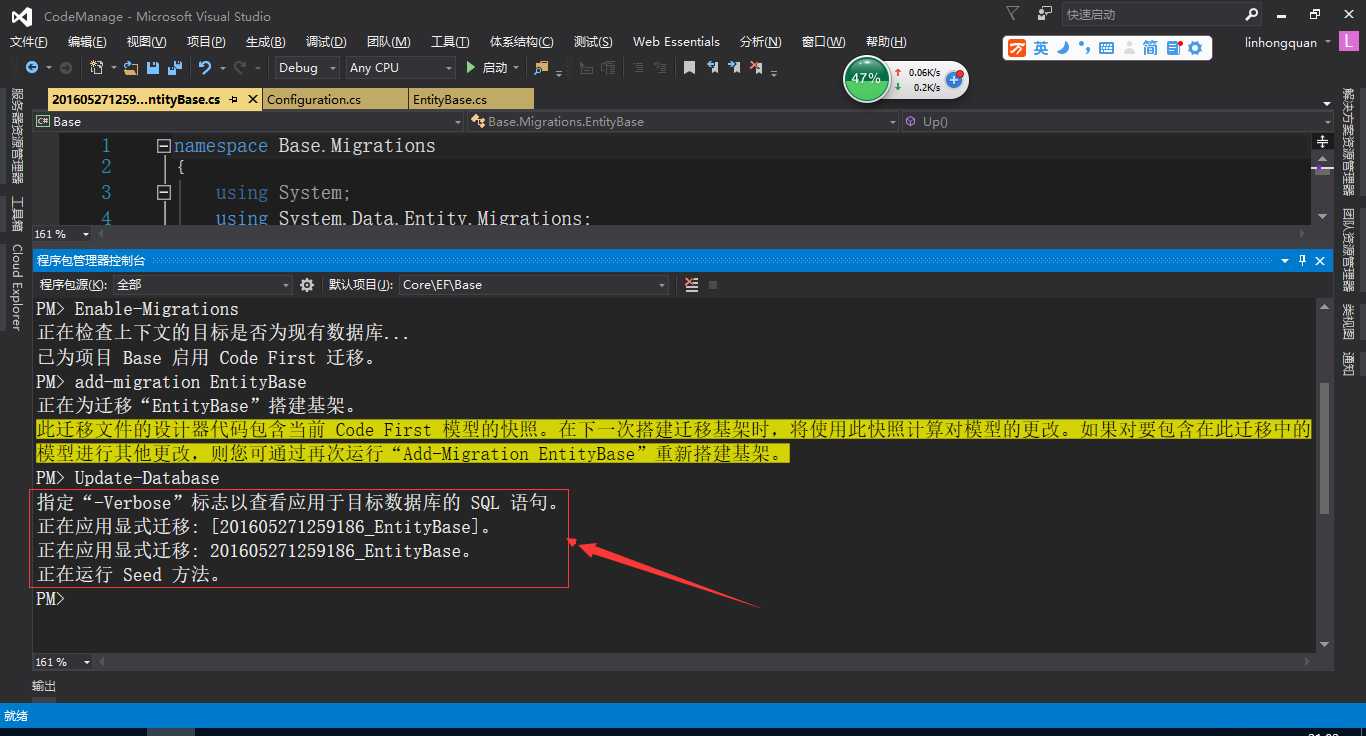Open the 视图(V) menu
Screen dimensions: 1366x736
point(147,42)
